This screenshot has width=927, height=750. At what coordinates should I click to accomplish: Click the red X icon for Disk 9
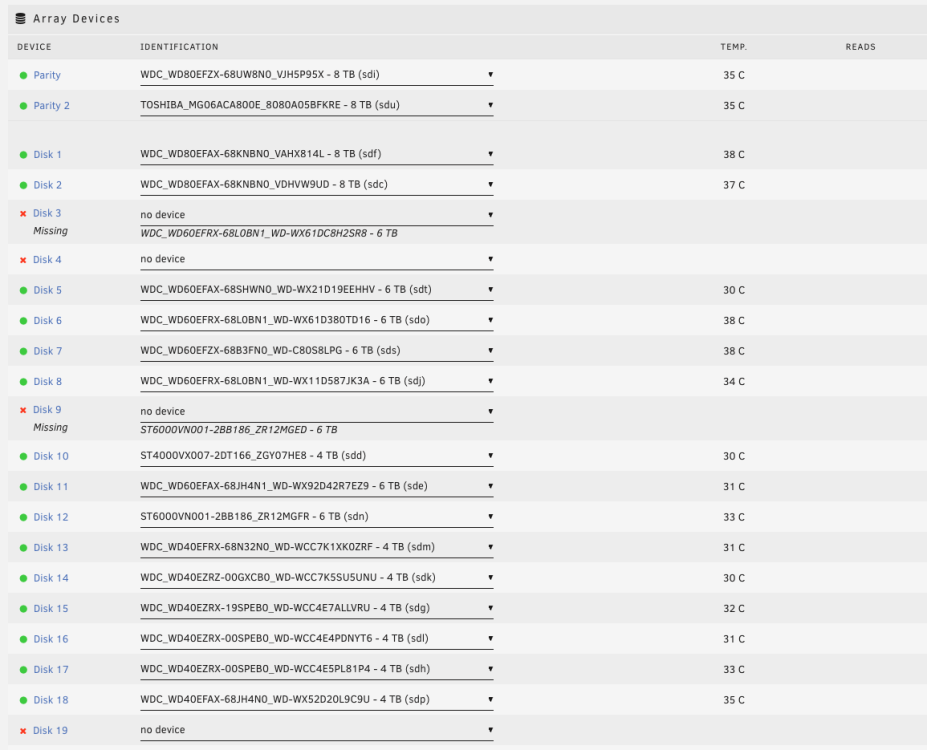coord(23,410)
